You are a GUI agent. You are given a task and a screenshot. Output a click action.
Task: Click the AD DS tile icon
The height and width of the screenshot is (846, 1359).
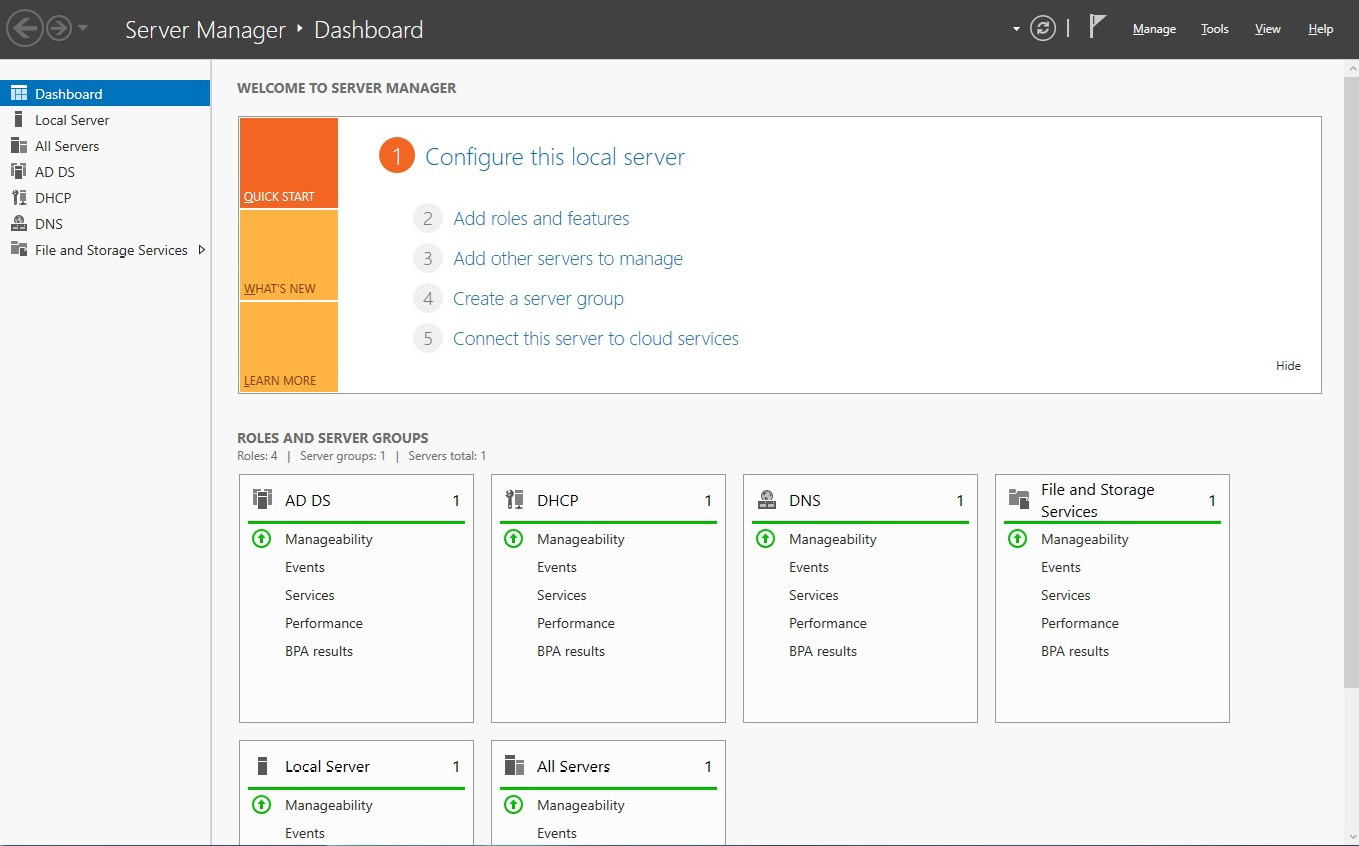click(262, 499)
